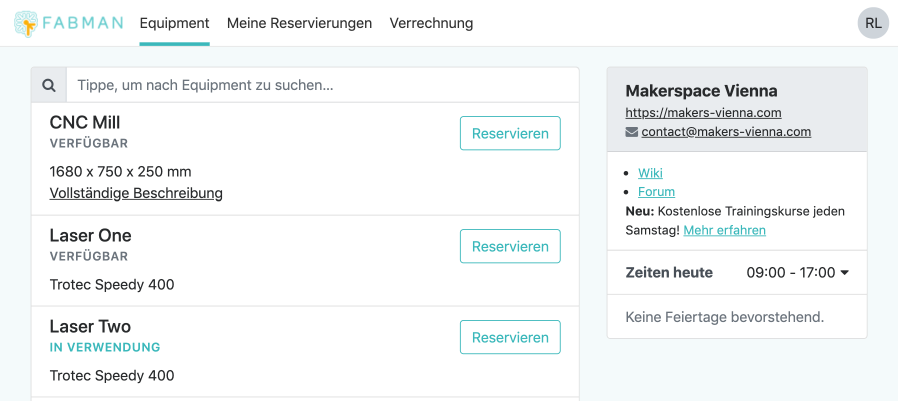
Task: Switch to the Equipment tab
Action: pos(174,23)
